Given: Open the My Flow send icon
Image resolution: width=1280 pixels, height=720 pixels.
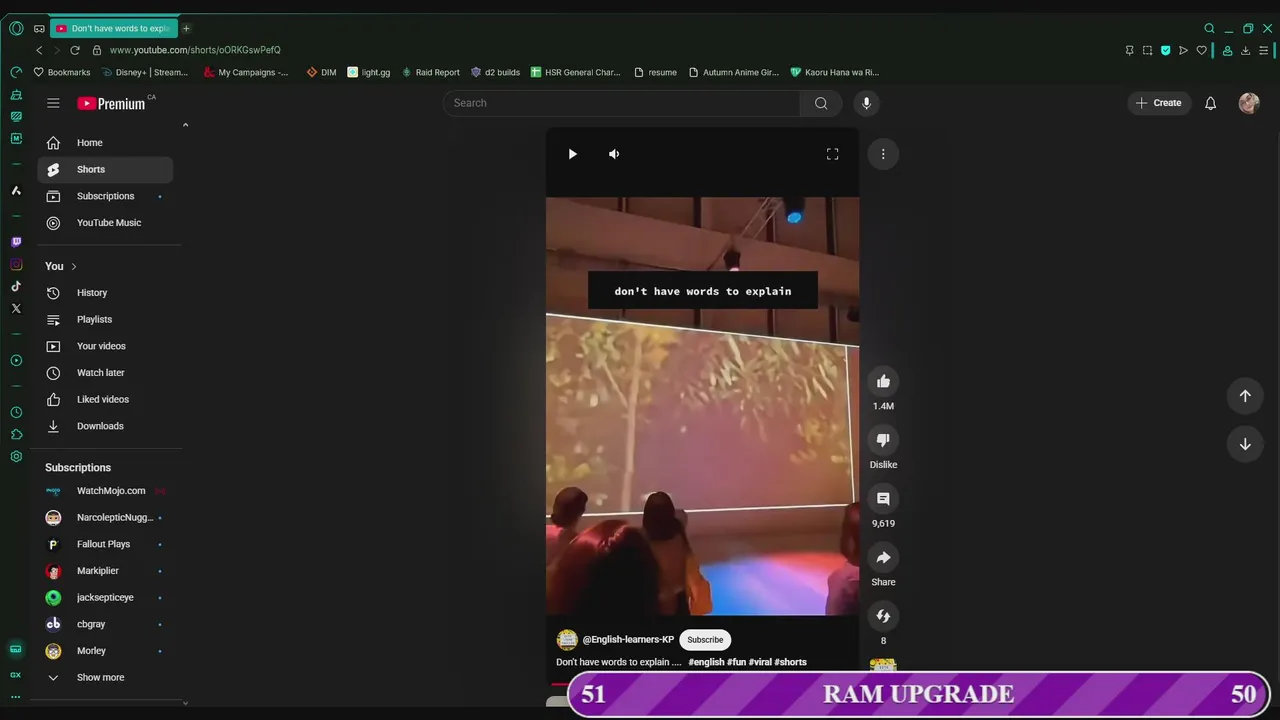Looking at the screenshot, I should [1183, 50].
